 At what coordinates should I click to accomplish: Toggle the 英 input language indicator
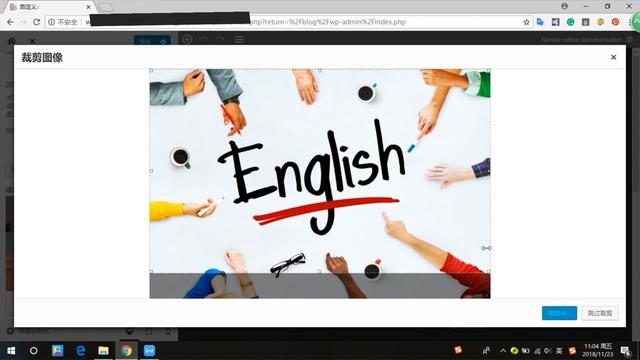559,351
